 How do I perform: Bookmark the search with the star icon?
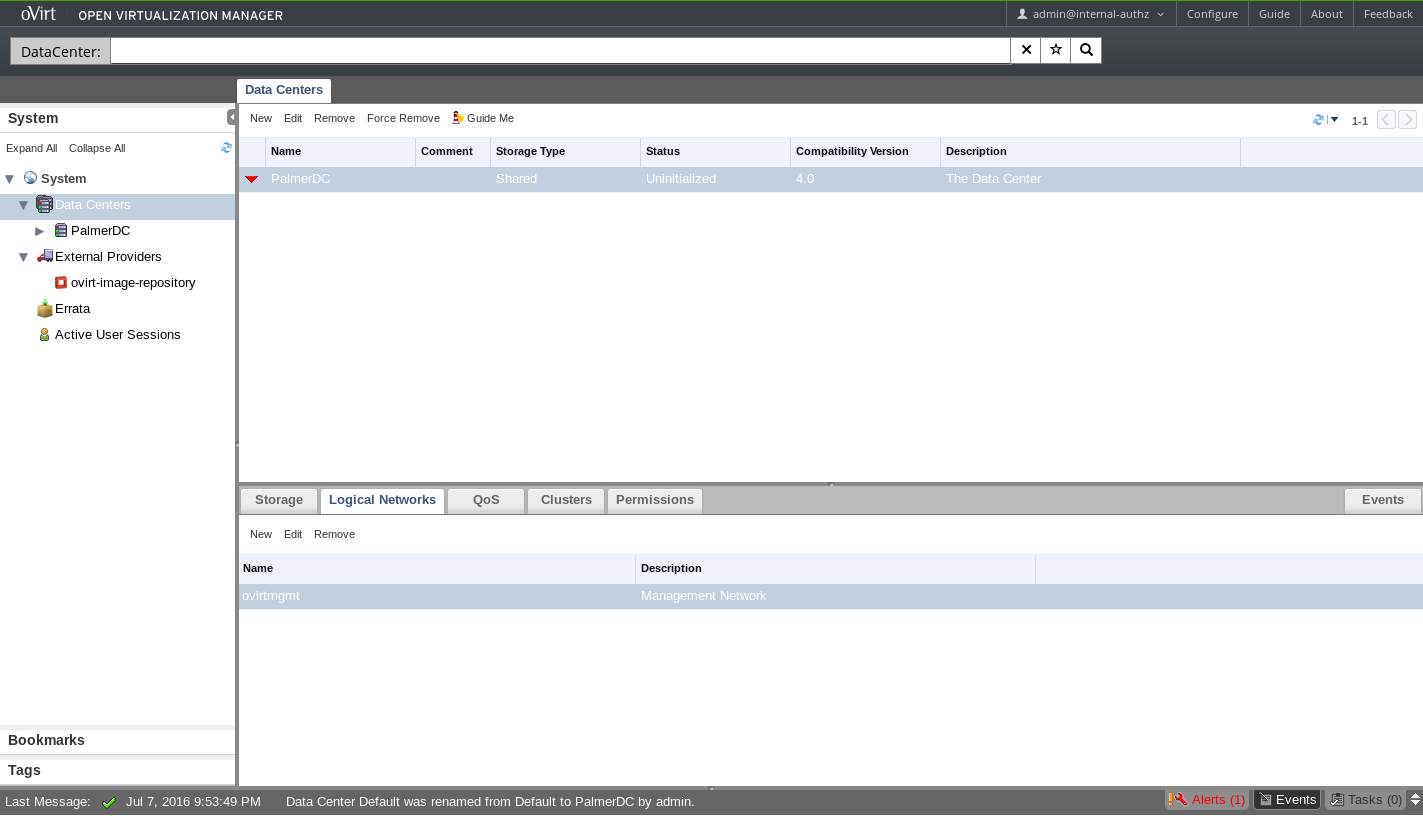1056,50
